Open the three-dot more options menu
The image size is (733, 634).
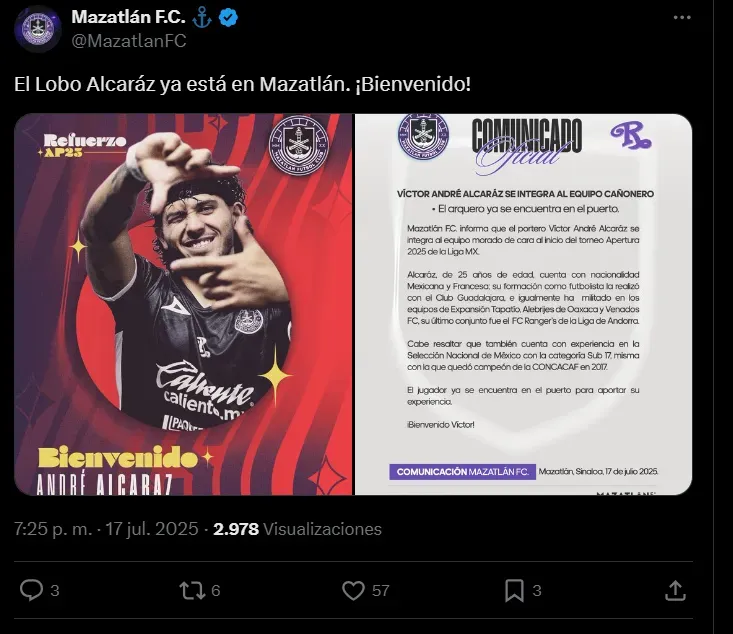click(x=682, y=17)
